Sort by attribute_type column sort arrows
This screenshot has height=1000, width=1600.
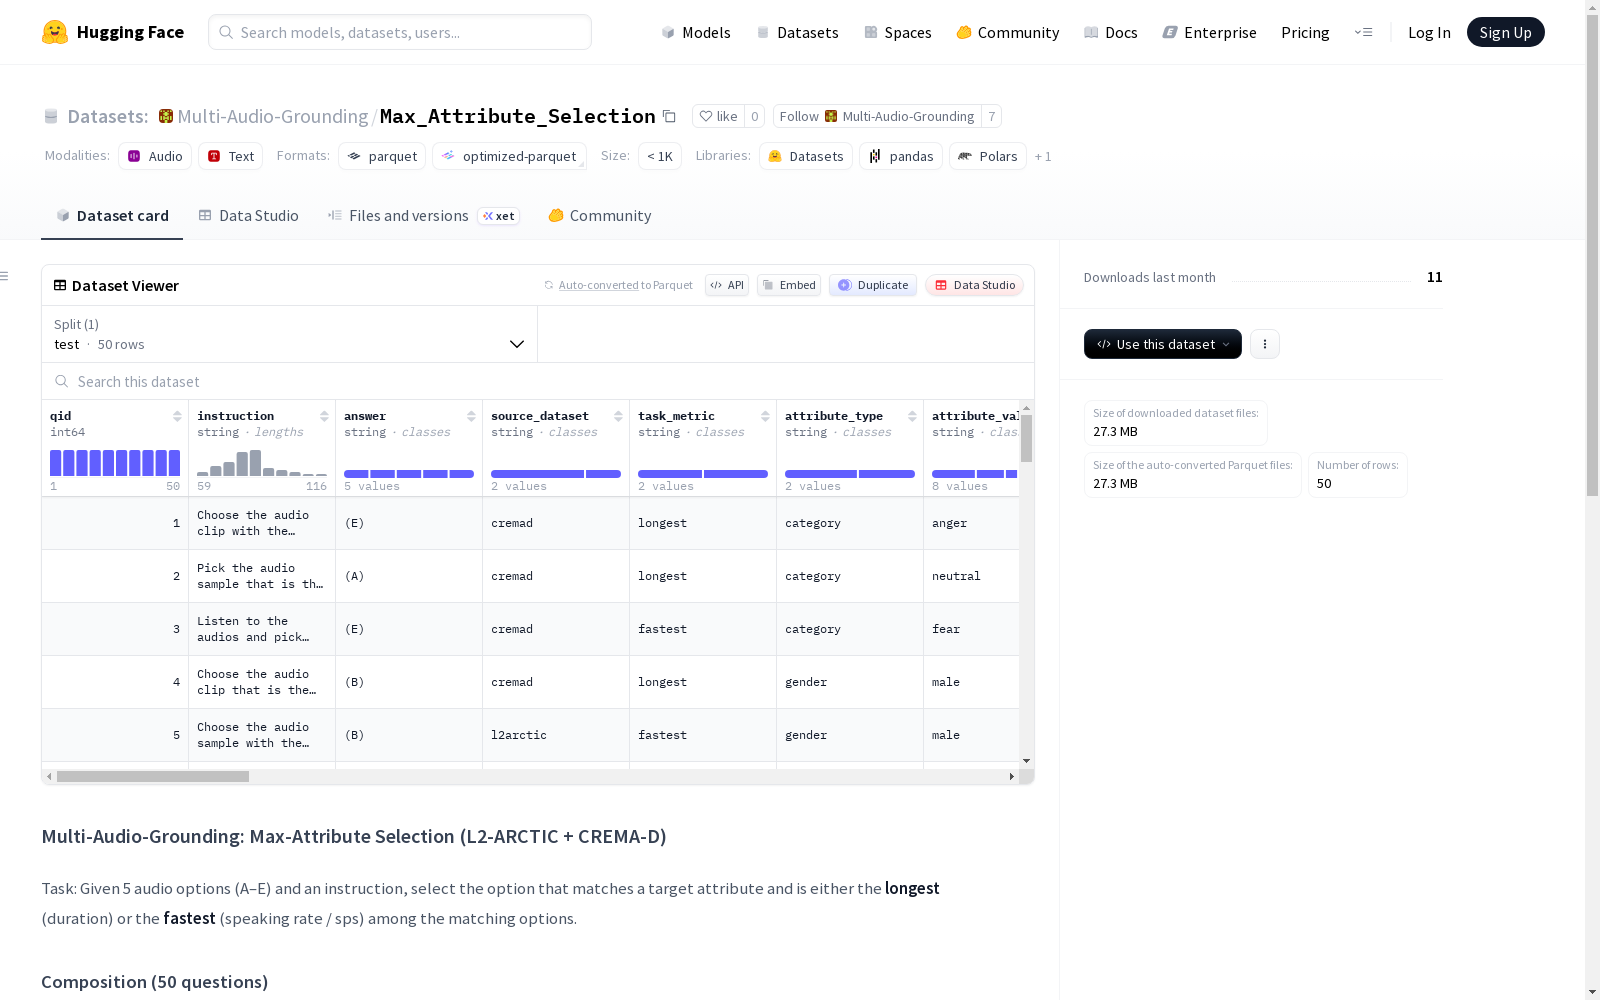912,416
